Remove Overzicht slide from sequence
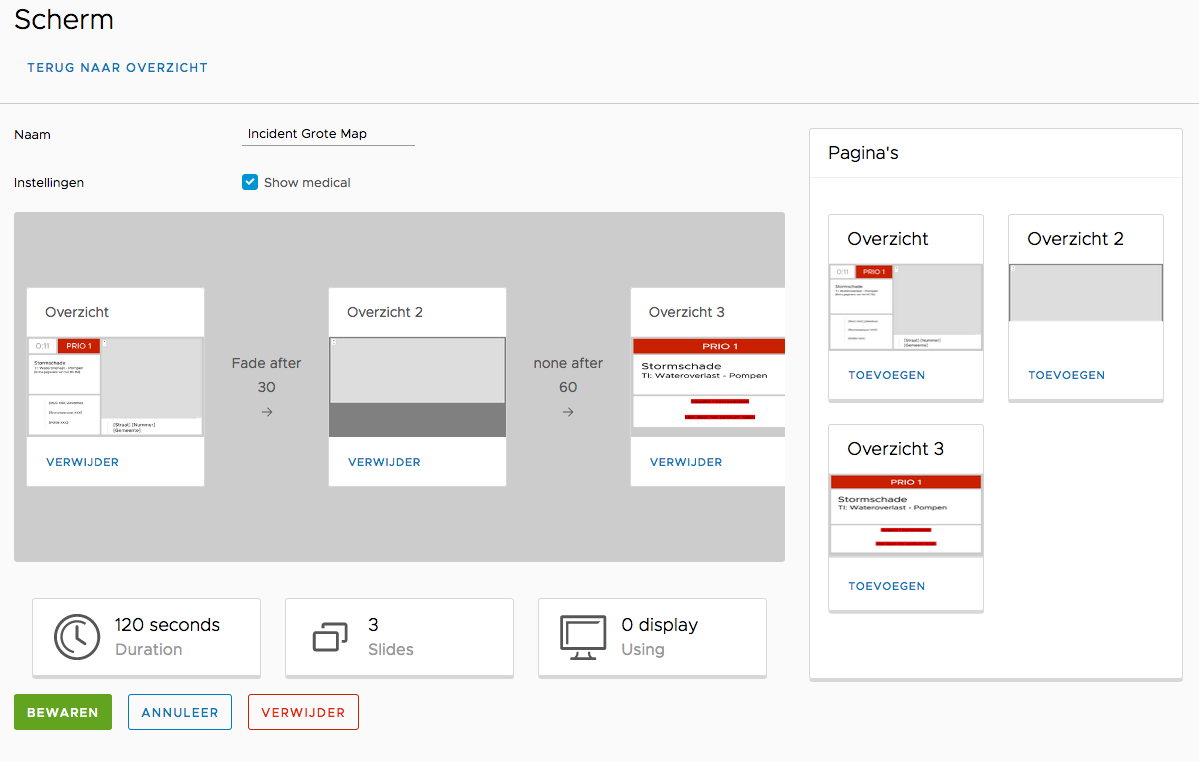This screenshot has height=762, width=1199. coord(82,462)
